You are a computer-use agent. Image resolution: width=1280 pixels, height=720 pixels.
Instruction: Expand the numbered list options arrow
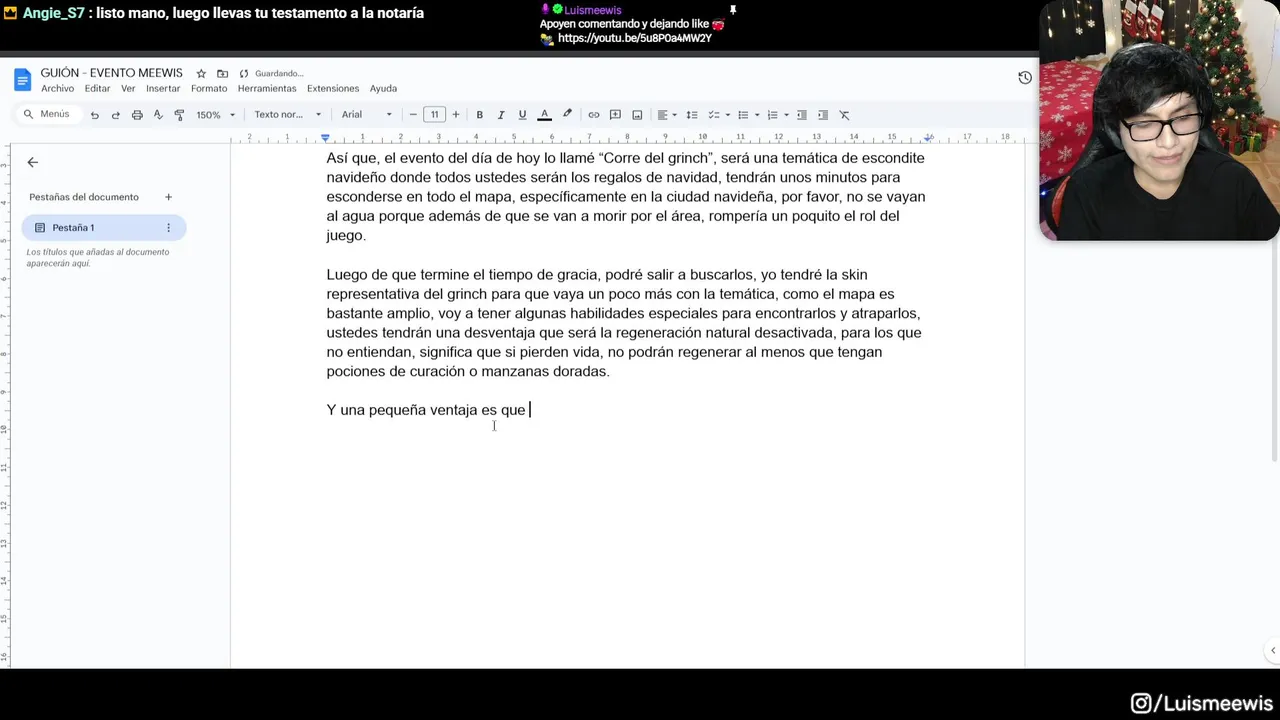coord(786,115)
